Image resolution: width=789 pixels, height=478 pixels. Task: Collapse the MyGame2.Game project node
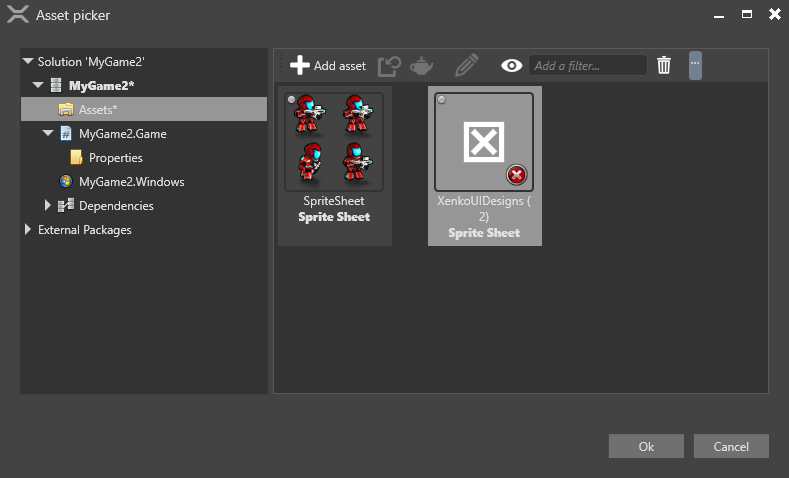pyautogui.click(x=47, y=133)
